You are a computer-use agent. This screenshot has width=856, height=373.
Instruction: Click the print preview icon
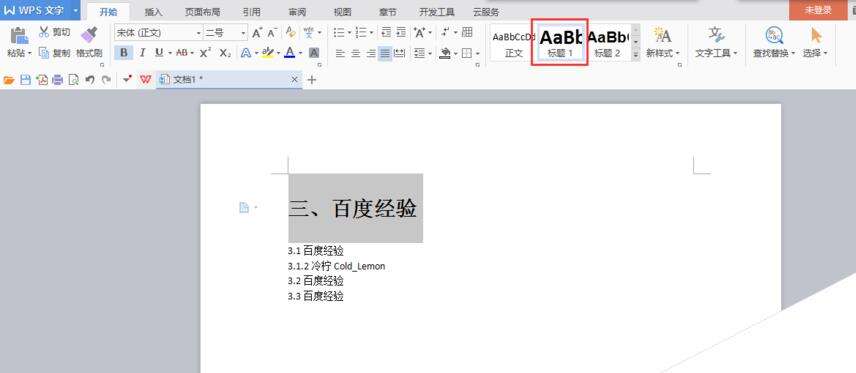pos(74,80)
